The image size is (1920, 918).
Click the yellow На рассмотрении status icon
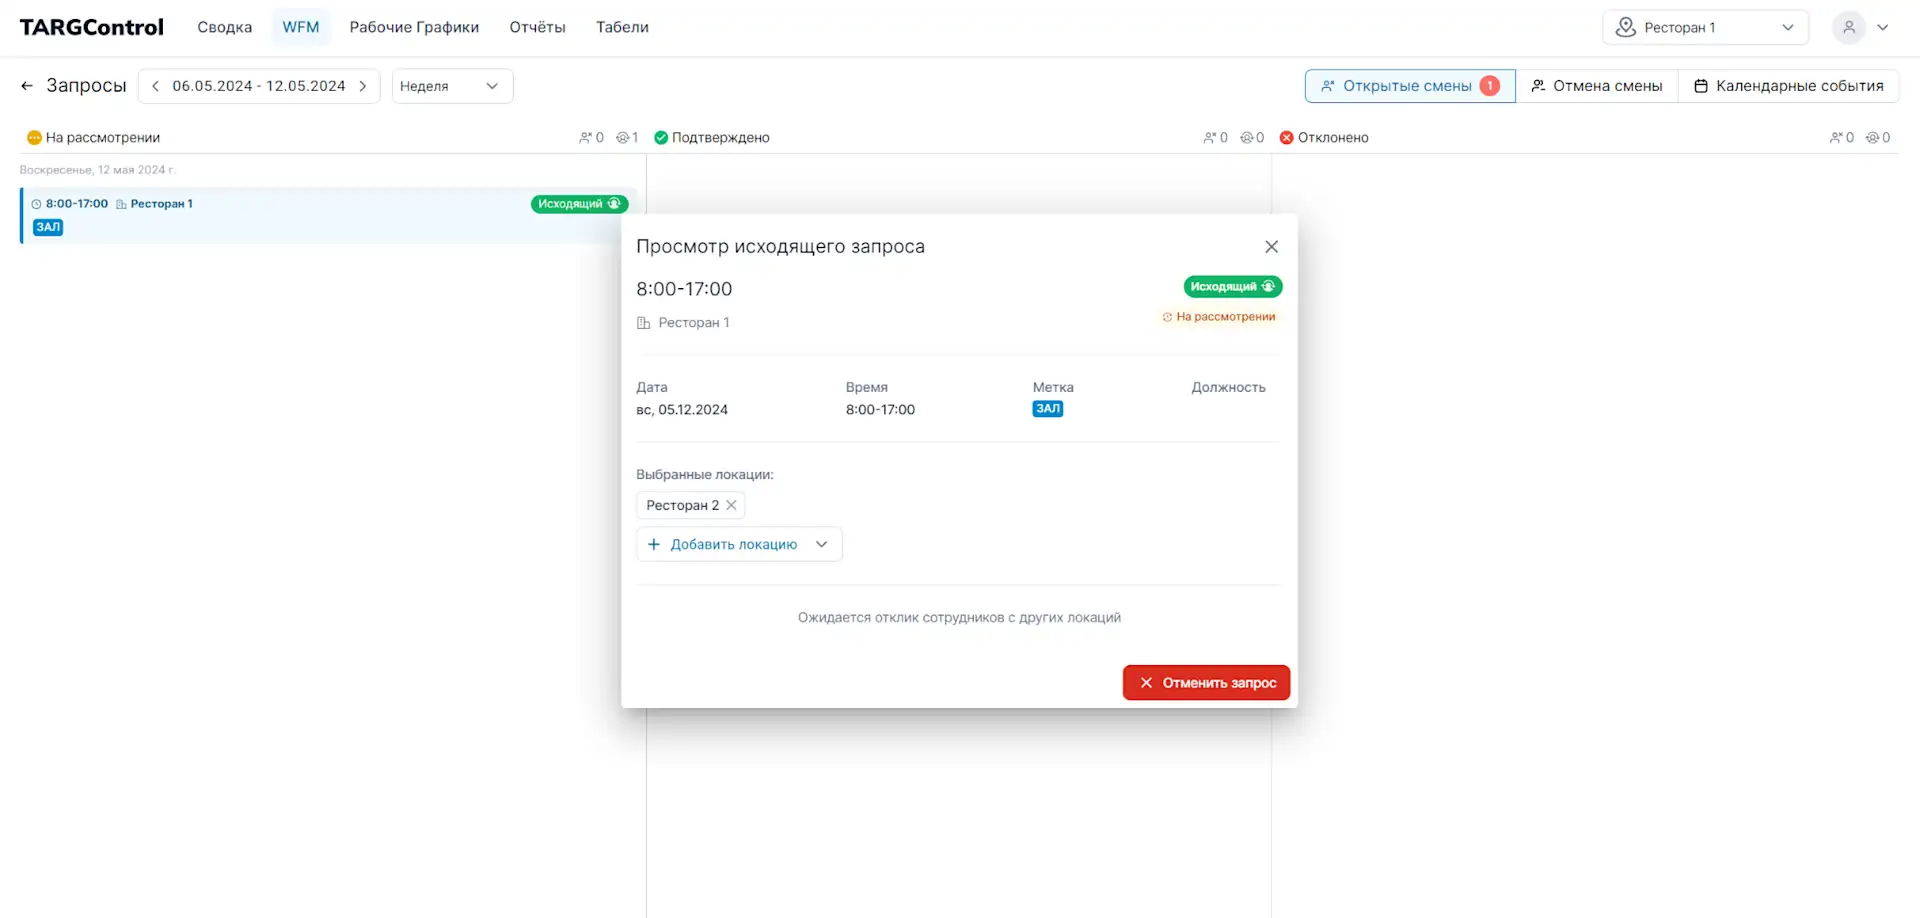click(x=34, y=138)
